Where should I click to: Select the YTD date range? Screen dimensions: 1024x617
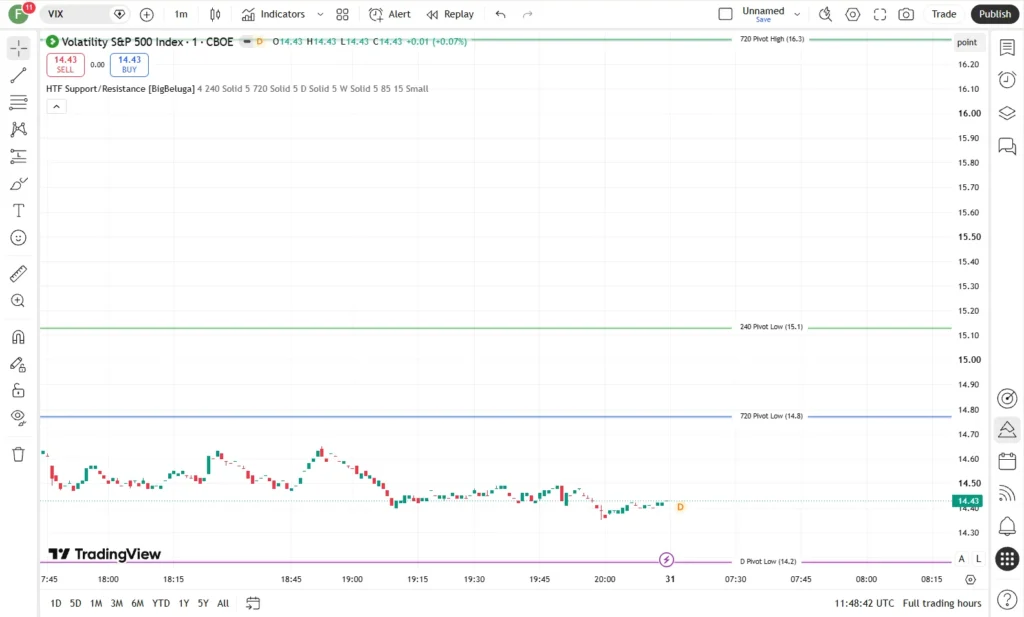pos(161,603)
